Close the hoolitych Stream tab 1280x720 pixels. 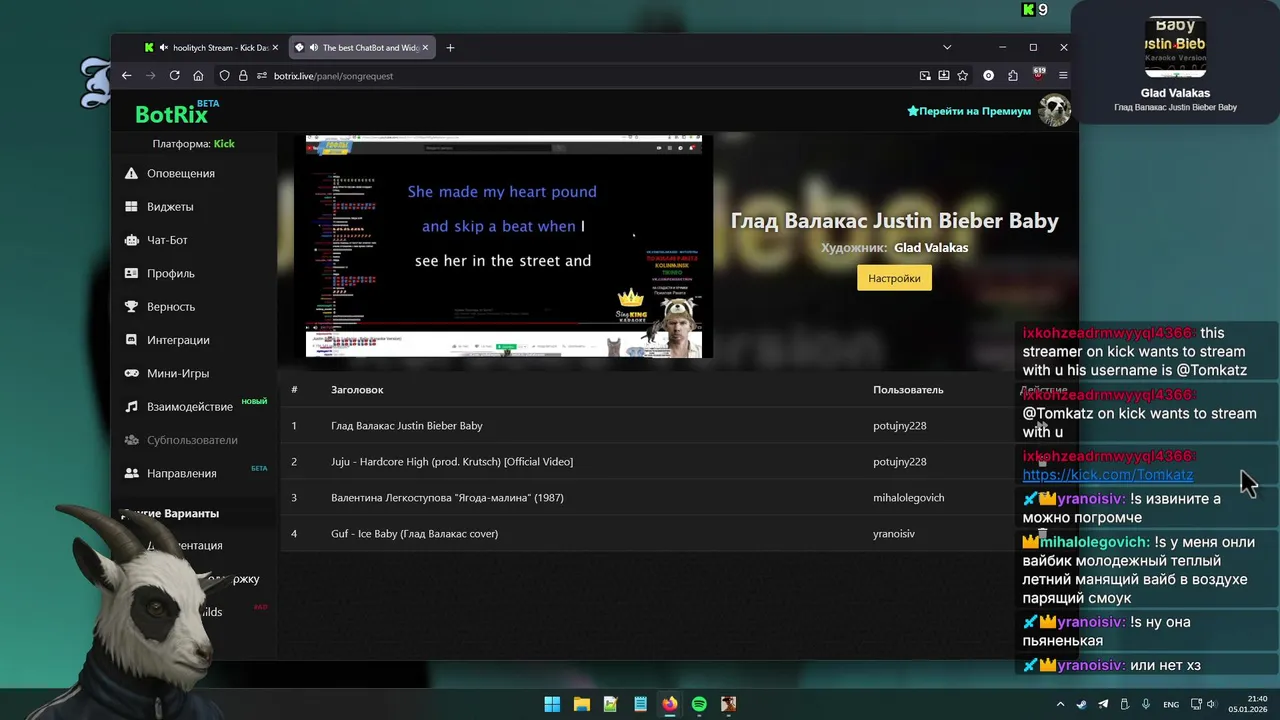275,47
